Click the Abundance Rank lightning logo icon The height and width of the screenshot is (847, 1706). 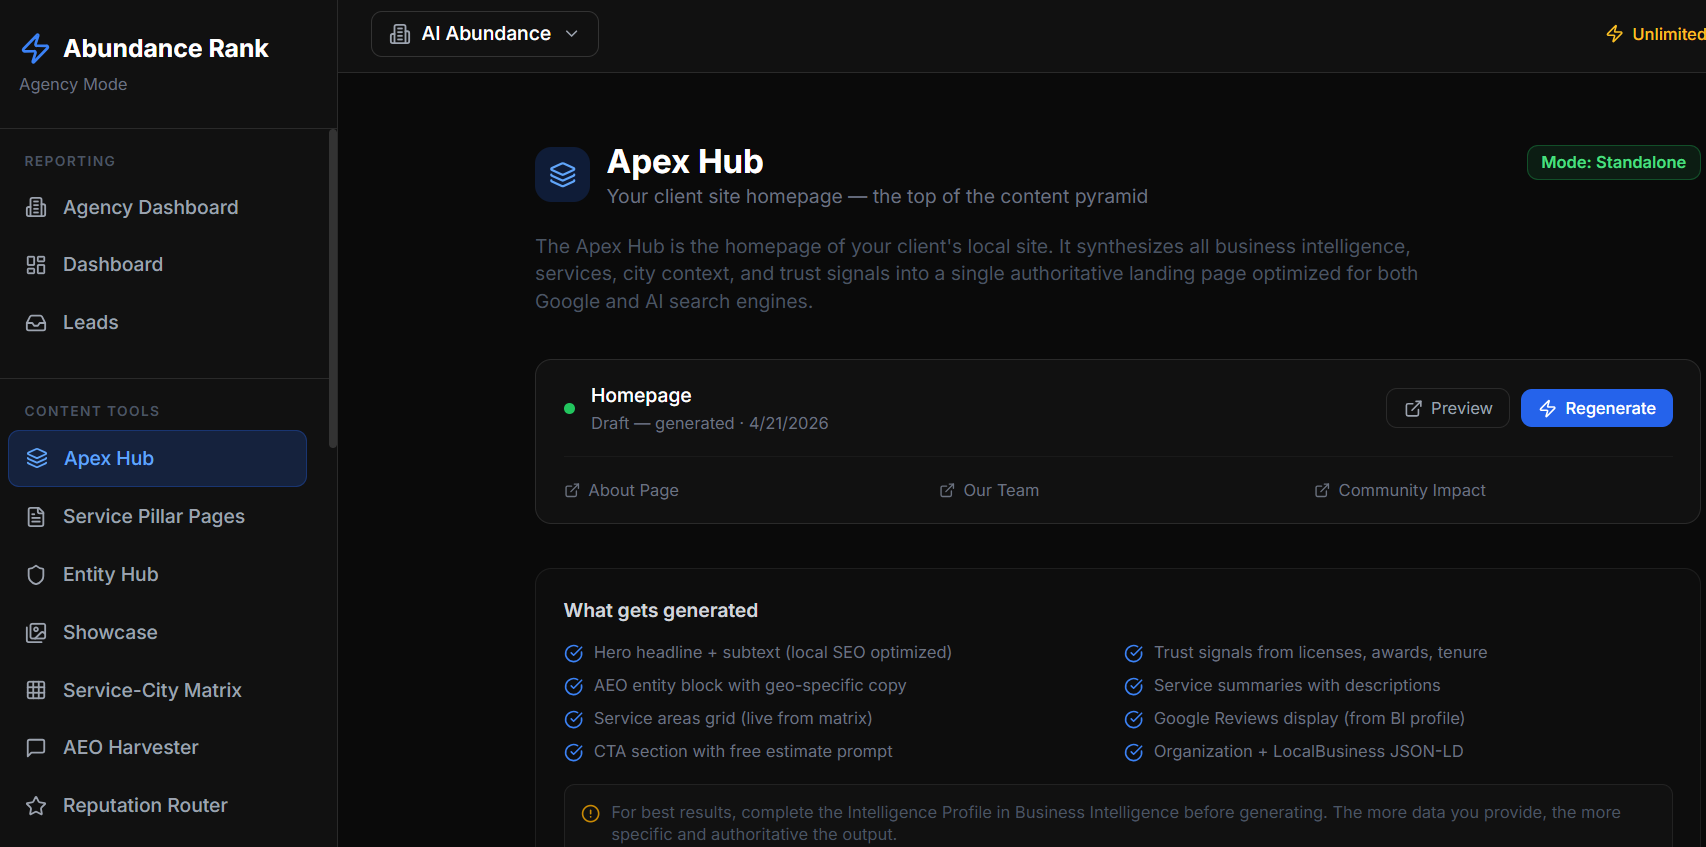pyautogui.click(x=36, y=48)
